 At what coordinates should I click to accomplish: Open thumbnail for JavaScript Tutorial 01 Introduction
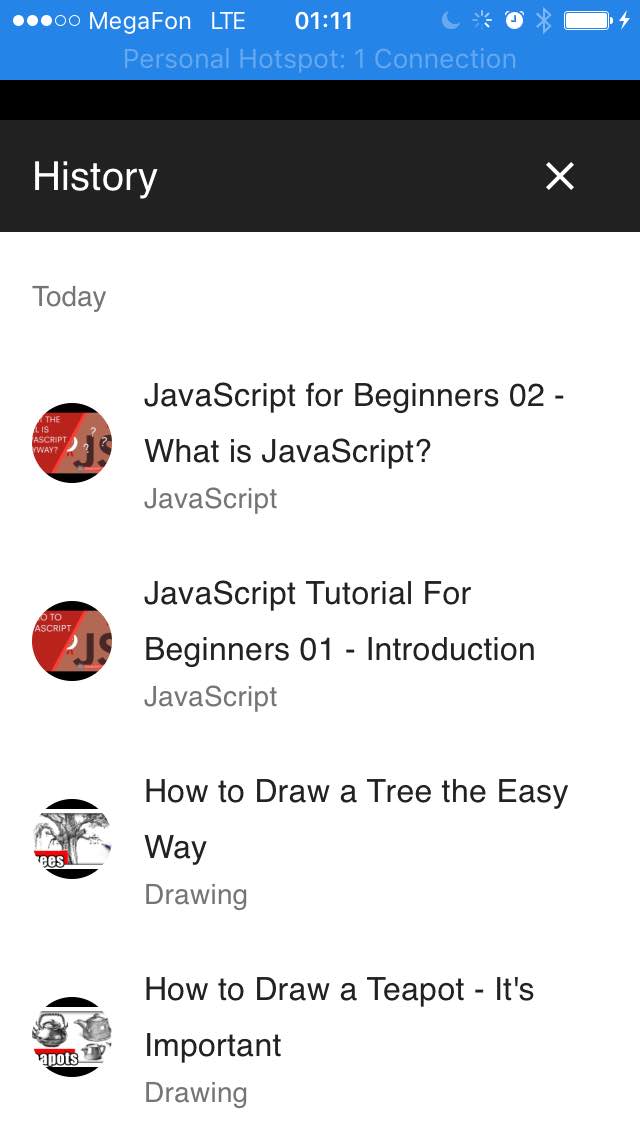point(71,641)
